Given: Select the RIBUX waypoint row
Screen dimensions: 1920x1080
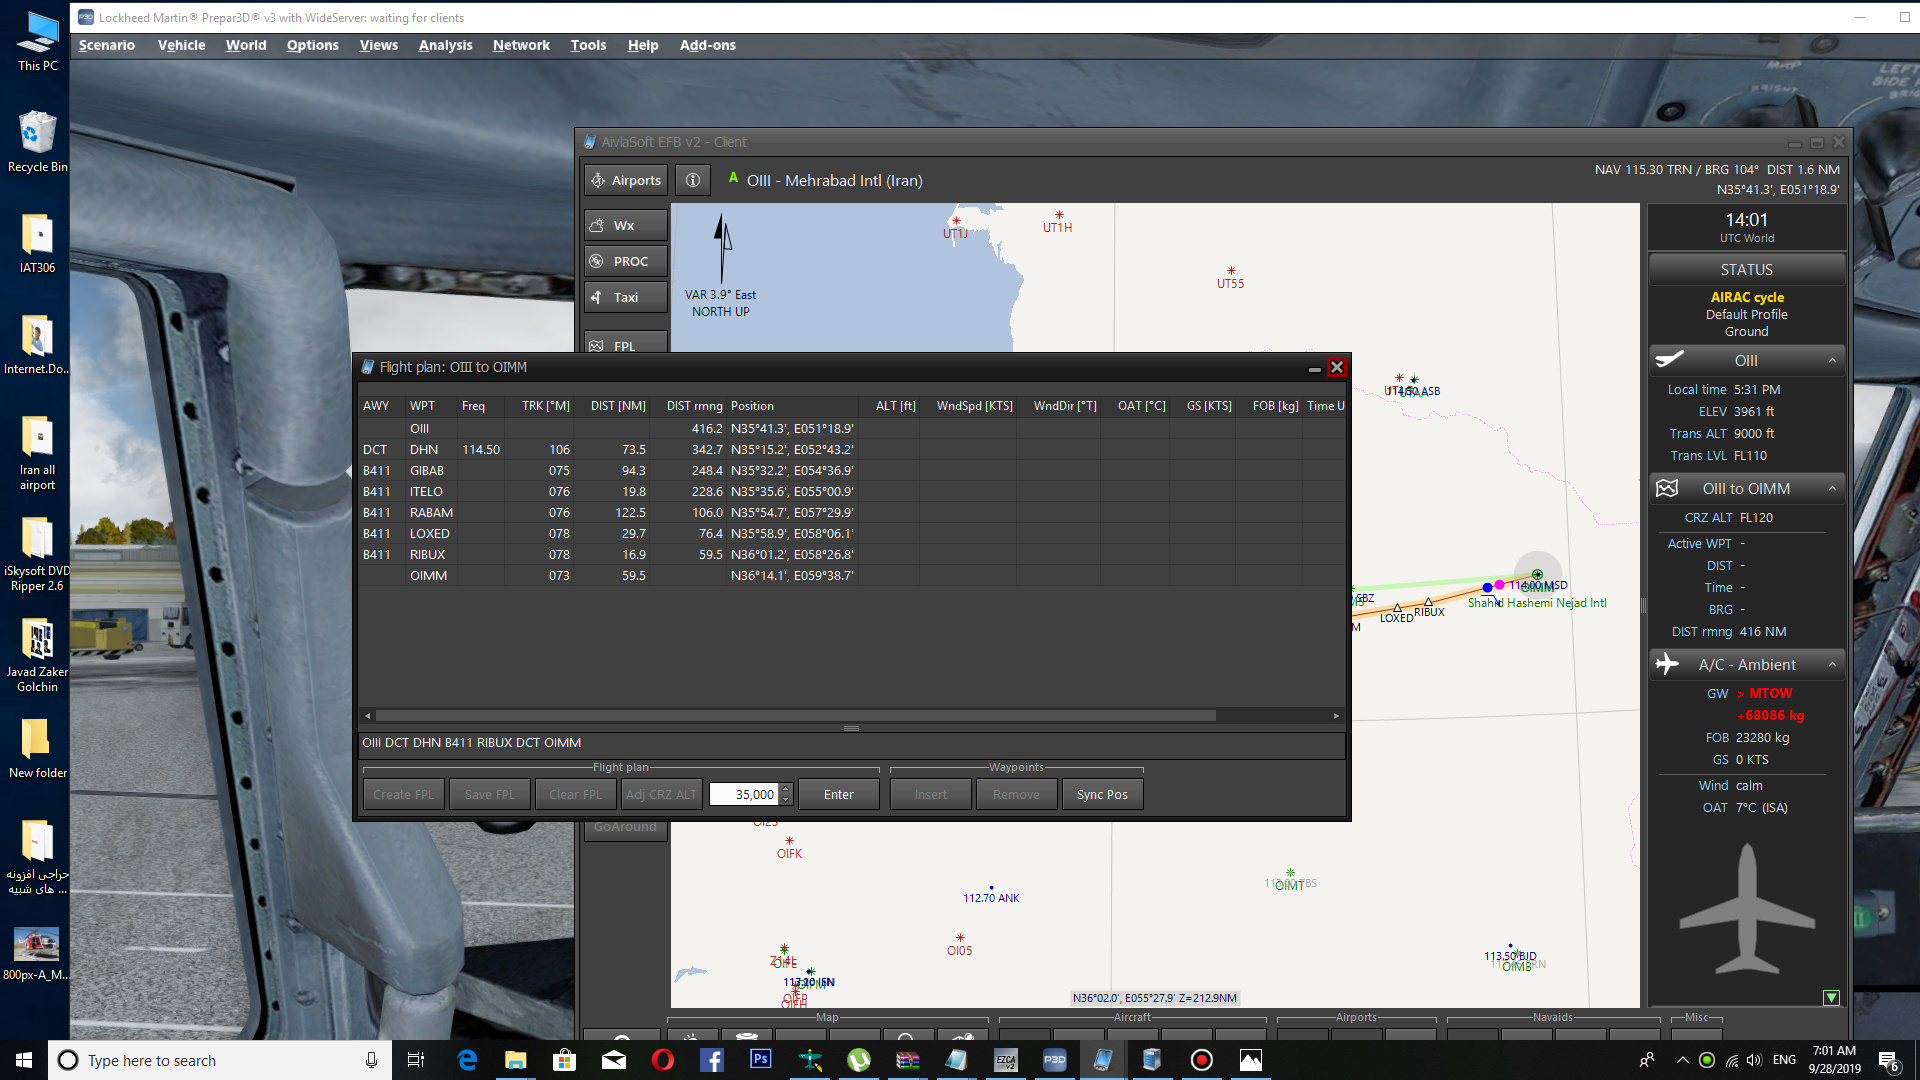Looking at the screenshot, I should point(852,555).
